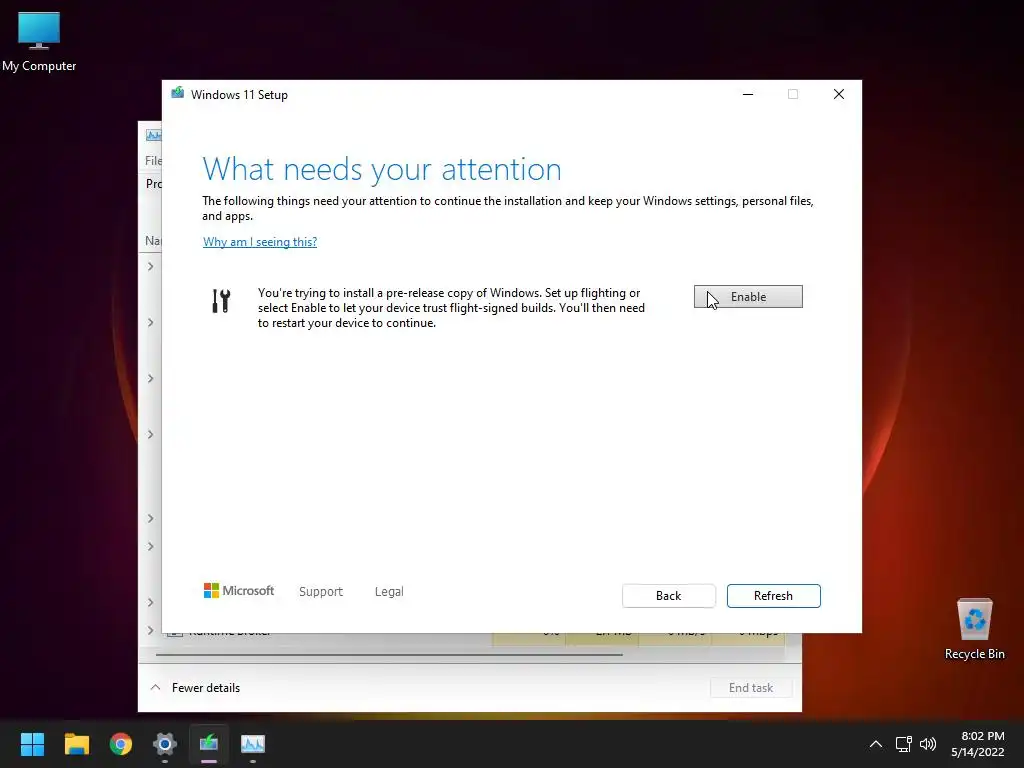Select the 'What needs your attention' heading

(x=382, y=169)
